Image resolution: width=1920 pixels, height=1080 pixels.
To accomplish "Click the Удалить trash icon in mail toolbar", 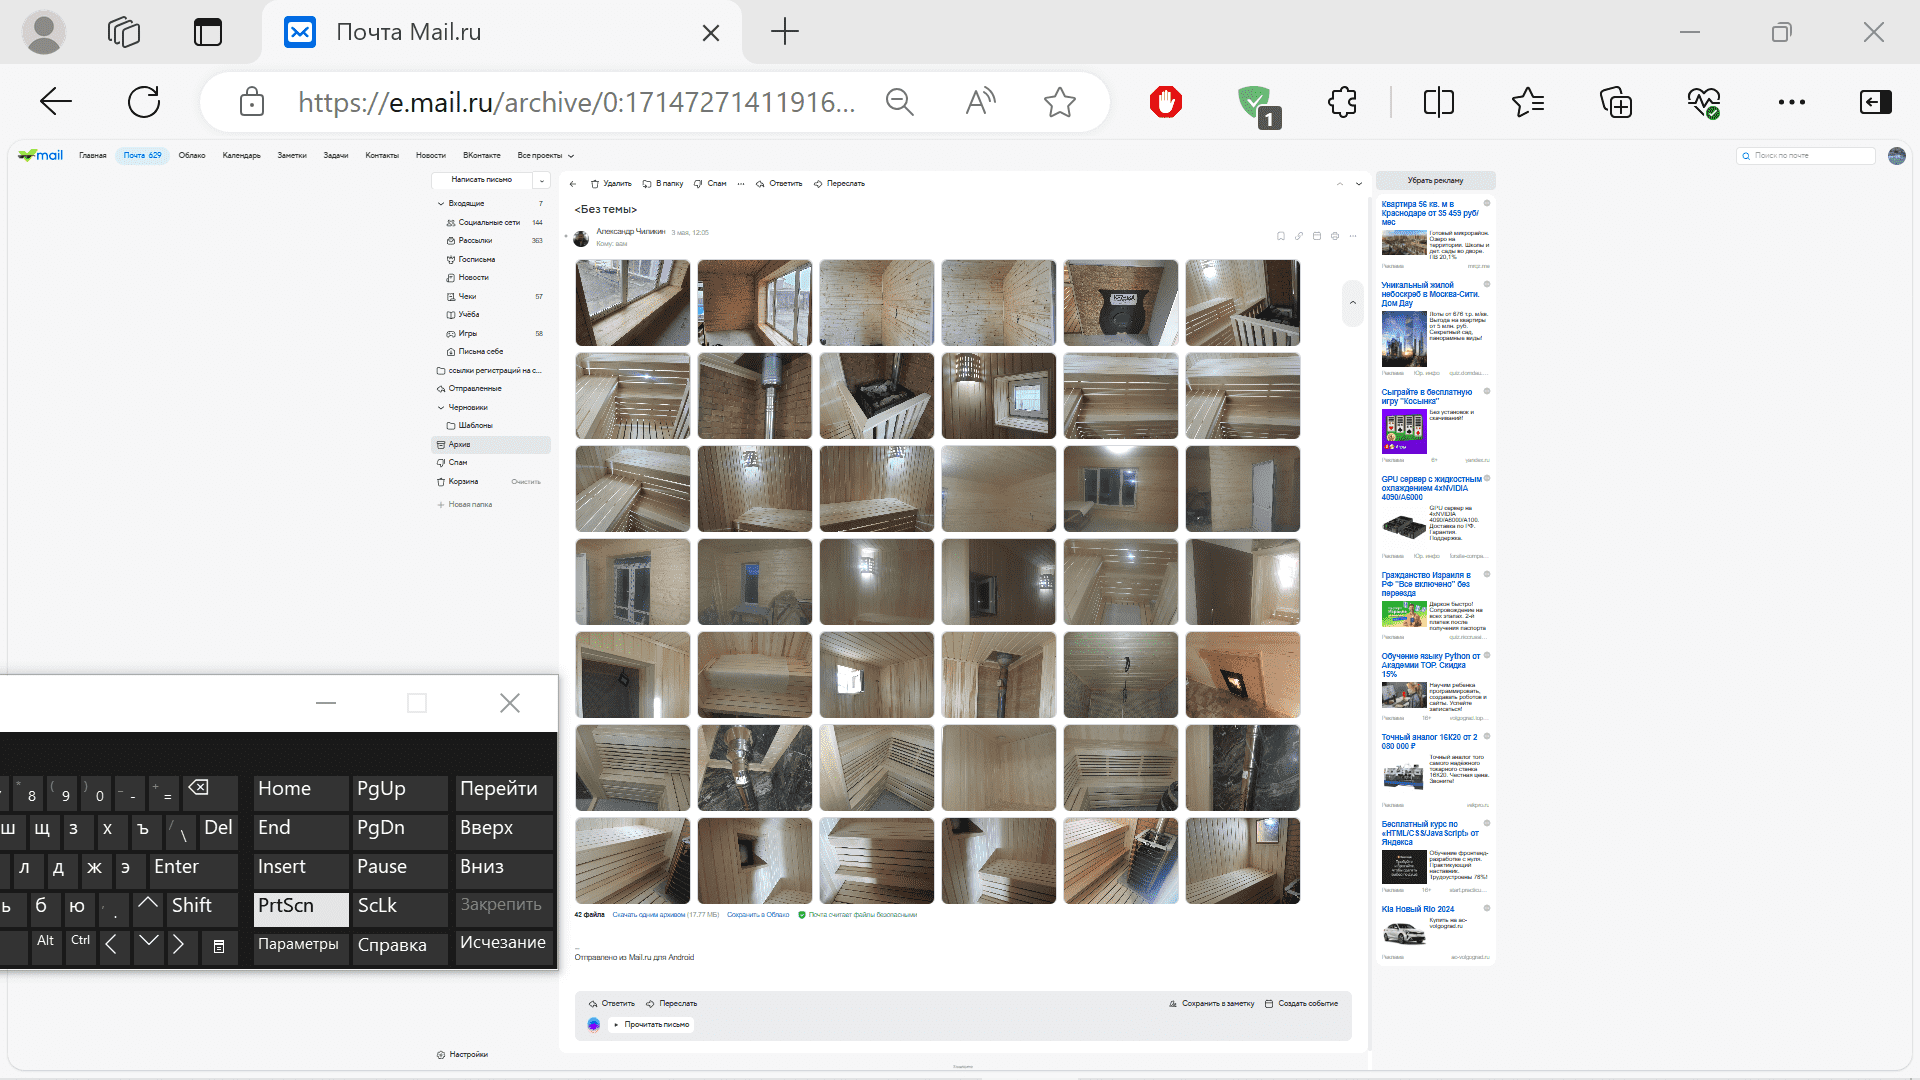I will click(x=595, y=184).
